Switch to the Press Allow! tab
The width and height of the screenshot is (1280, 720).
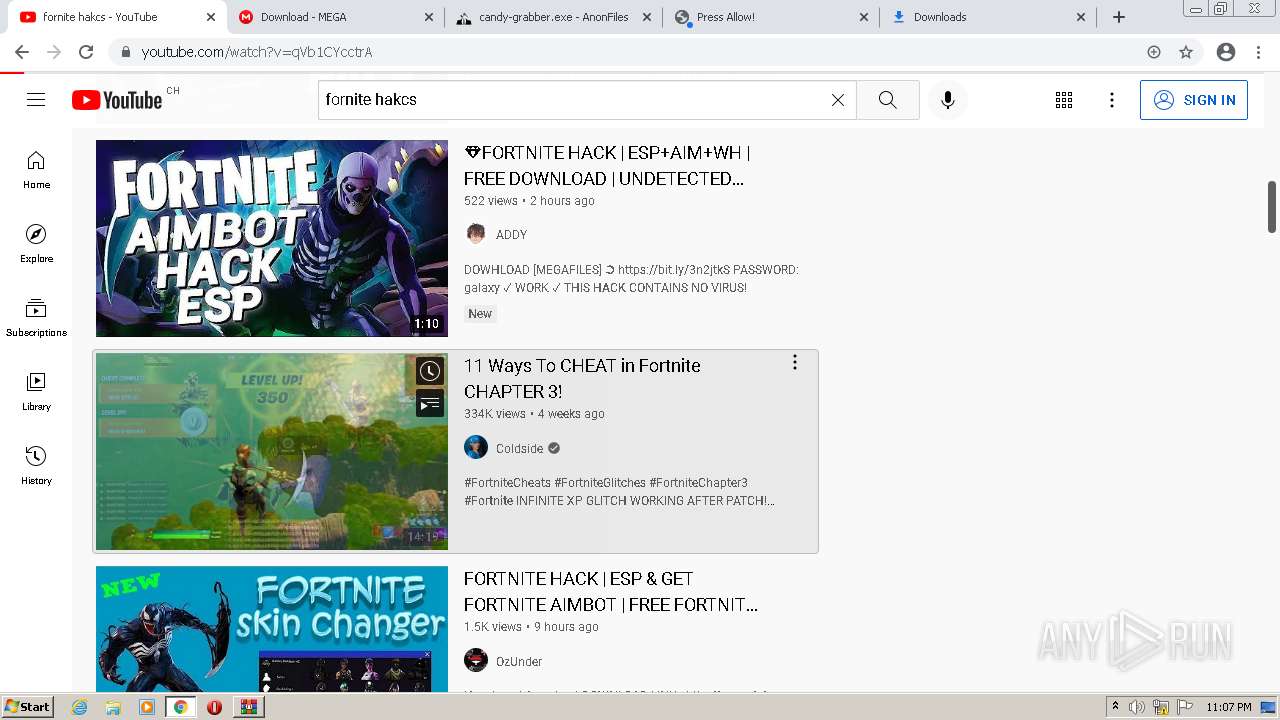pos(770,17)
